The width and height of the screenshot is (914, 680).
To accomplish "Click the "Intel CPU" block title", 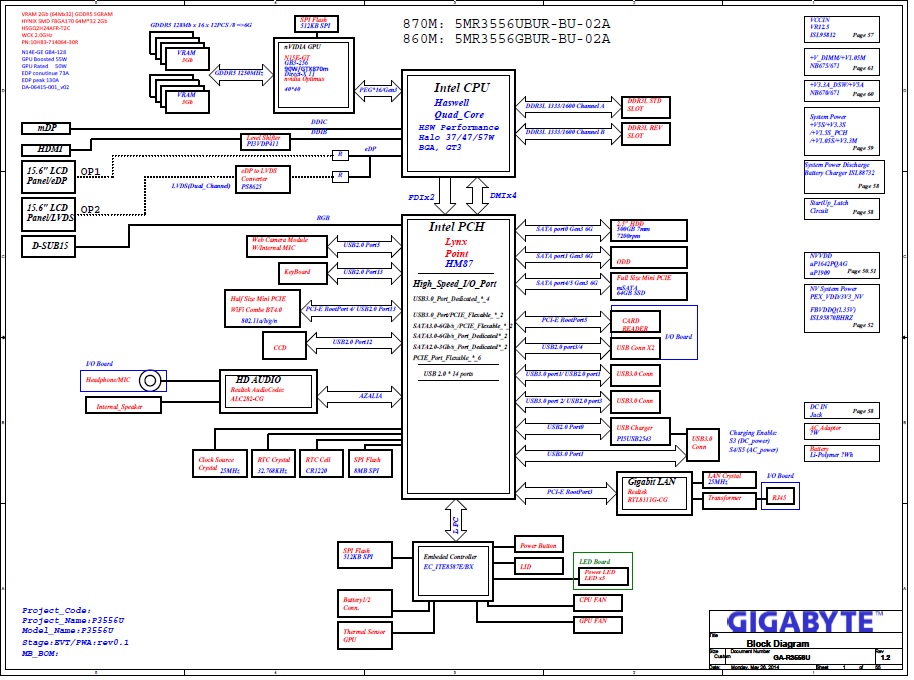I will (461, 88).
